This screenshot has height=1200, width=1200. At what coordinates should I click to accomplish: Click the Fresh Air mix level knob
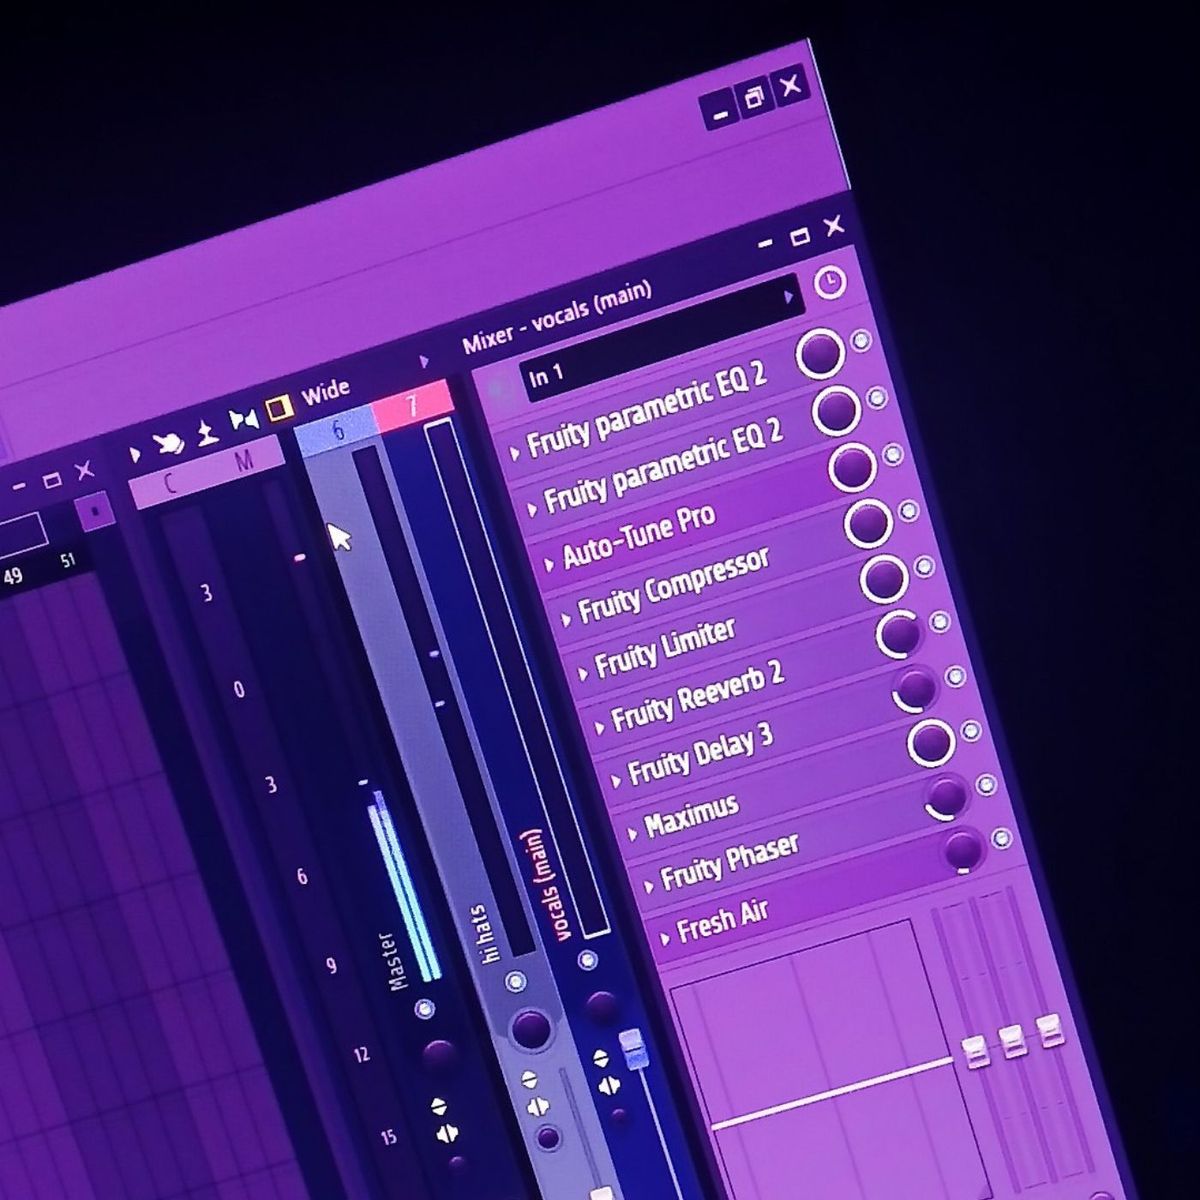(962, 850)
